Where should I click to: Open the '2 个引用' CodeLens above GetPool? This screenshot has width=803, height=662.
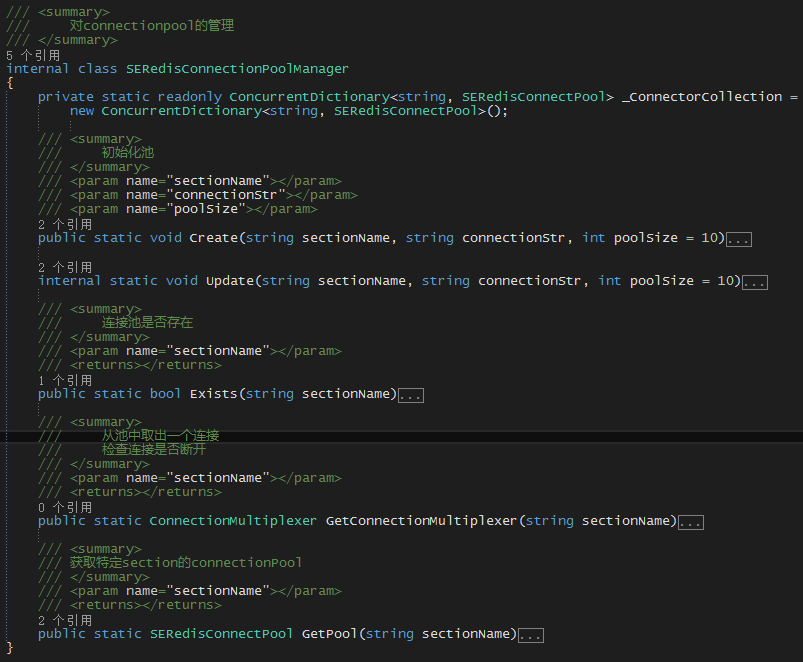(x=65, y=621)
